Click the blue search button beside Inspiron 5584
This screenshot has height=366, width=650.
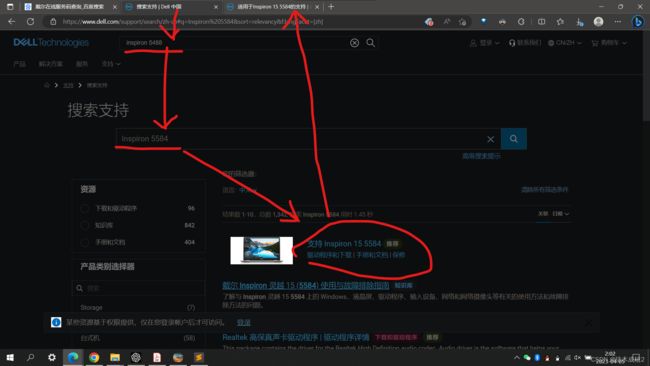tap(514, 139)
